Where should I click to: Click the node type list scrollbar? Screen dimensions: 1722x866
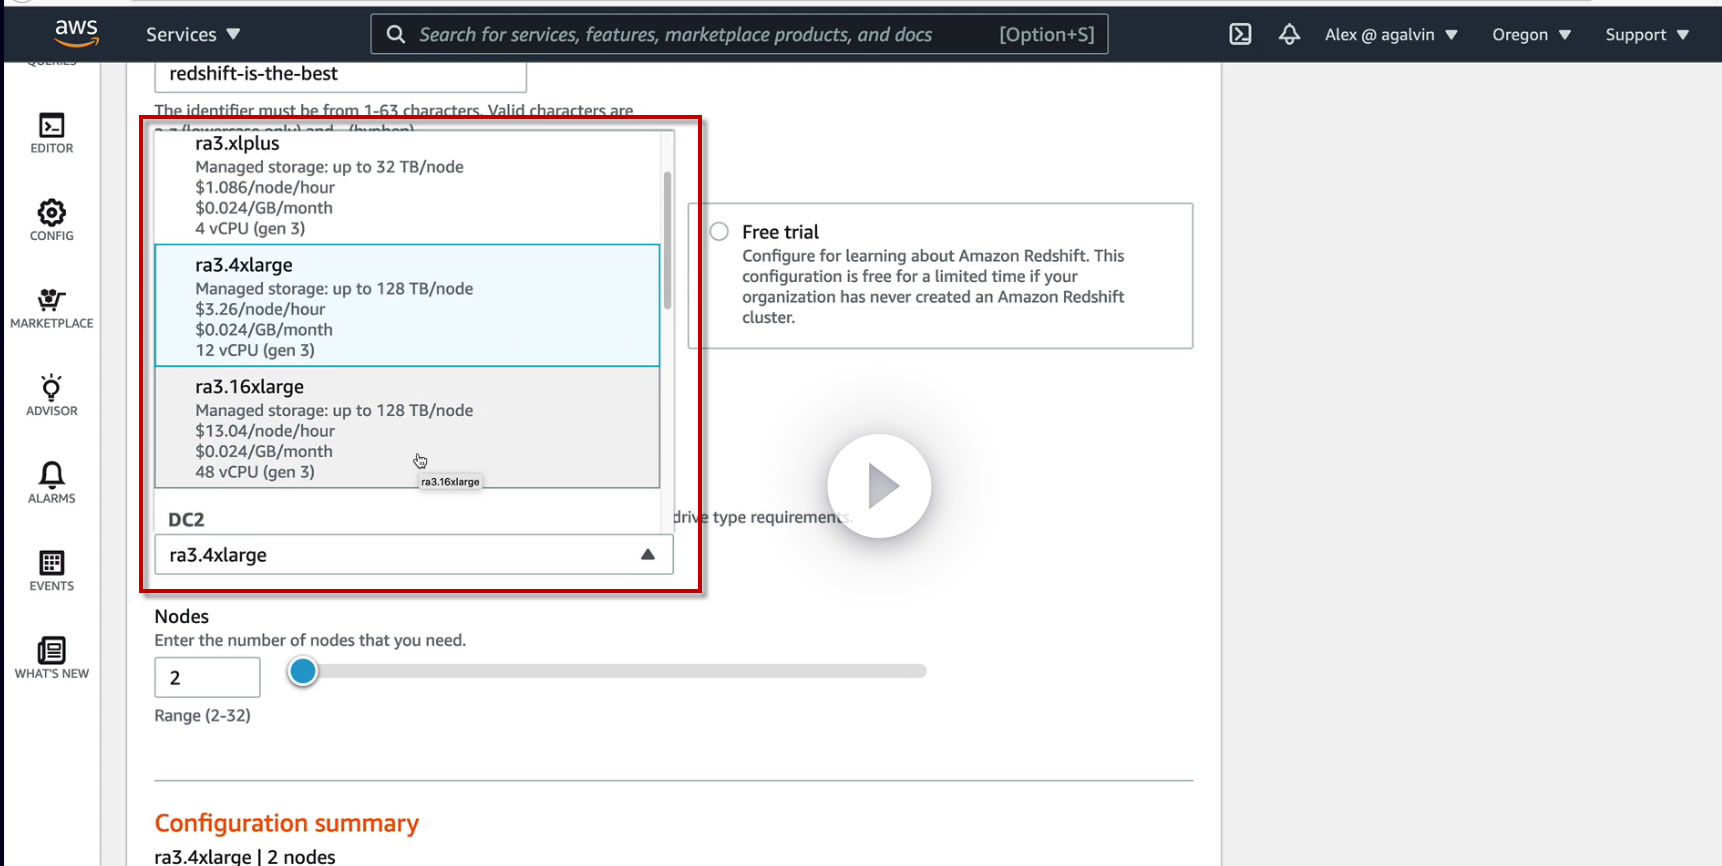click(x=667, y=240)
